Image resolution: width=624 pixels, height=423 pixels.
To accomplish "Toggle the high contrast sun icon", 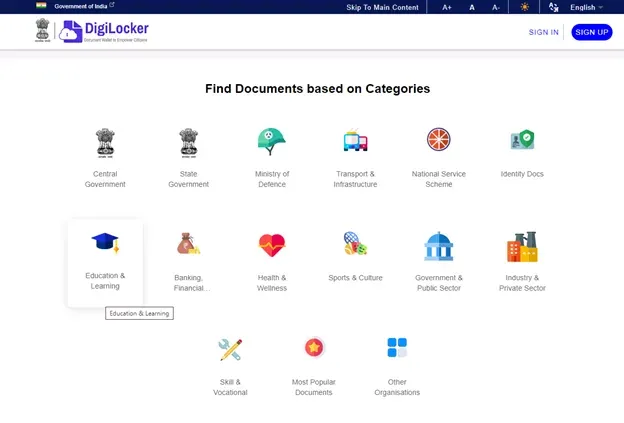I will coord(525,7).
